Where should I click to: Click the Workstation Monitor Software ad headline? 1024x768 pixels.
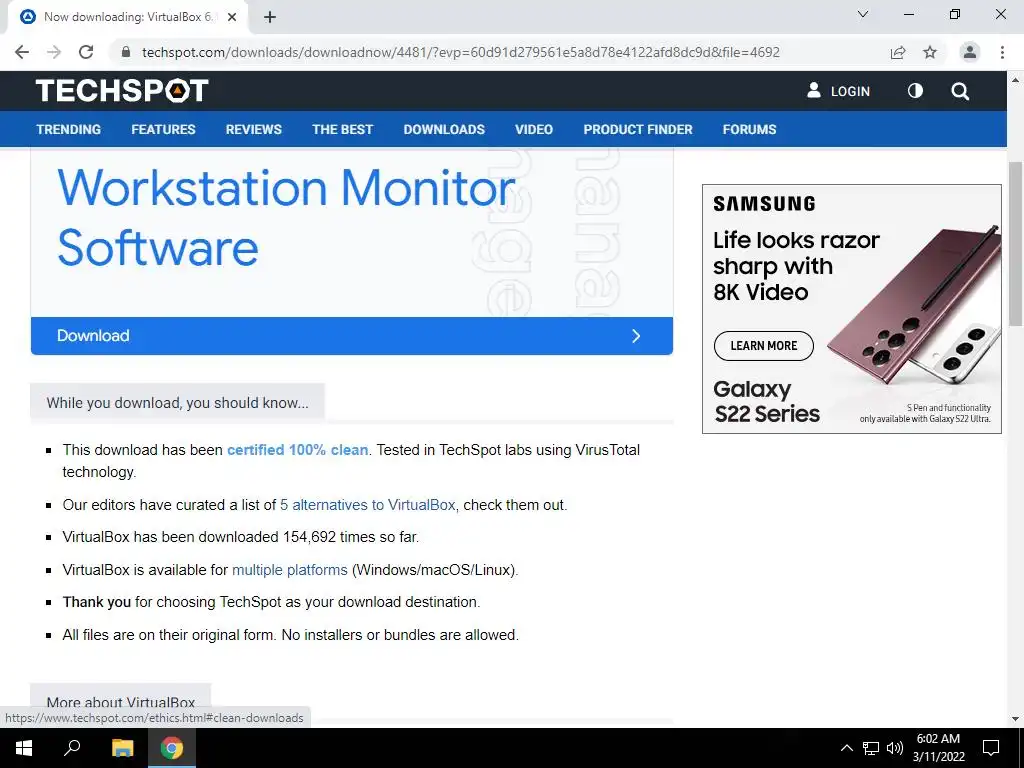(x=286, y=217)
